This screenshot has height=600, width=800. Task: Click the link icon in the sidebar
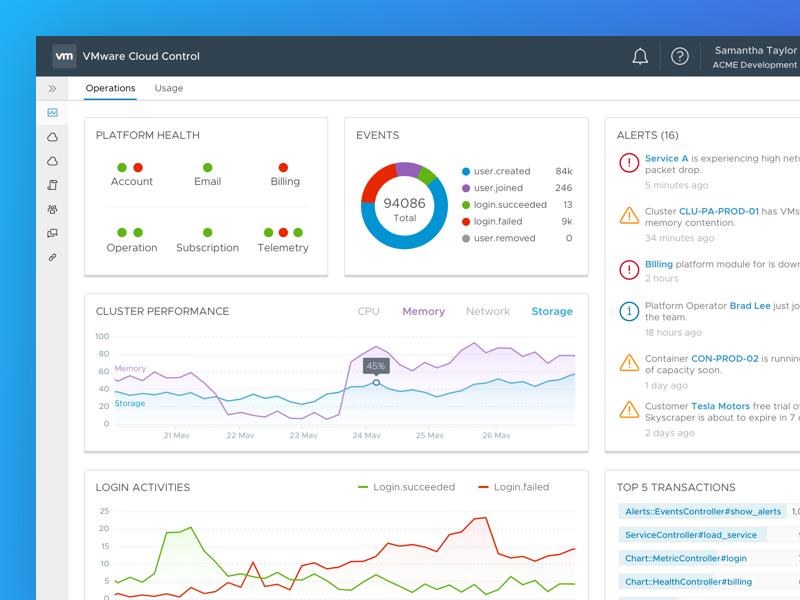pyautogui.click(x=52, y=257)
